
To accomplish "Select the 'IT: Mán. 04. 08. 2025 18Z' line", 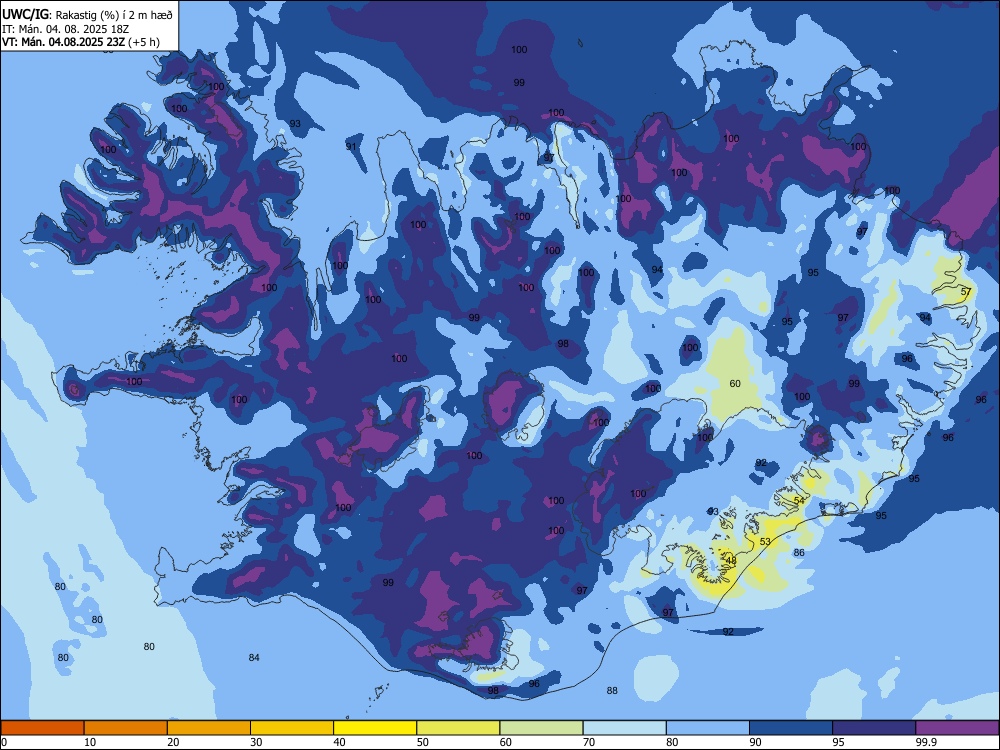I will pyautogui.click(x=65, y=29).
